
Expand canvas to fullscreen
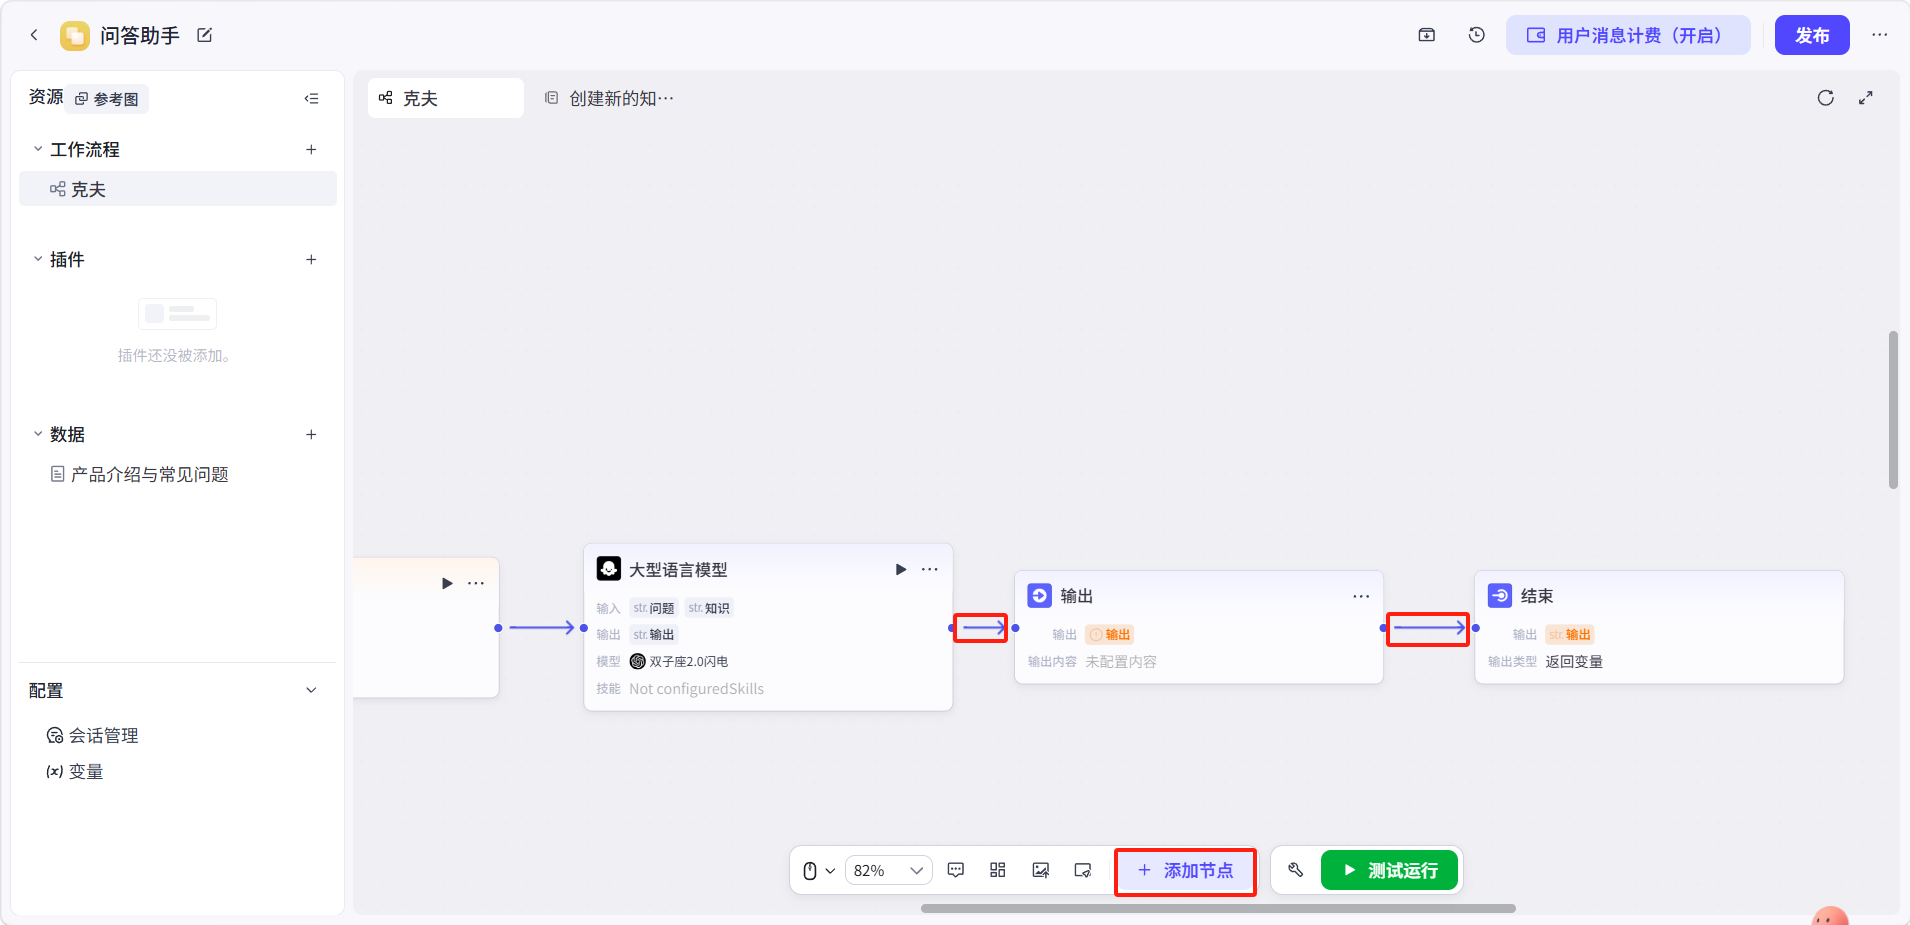click(1866, 98)
